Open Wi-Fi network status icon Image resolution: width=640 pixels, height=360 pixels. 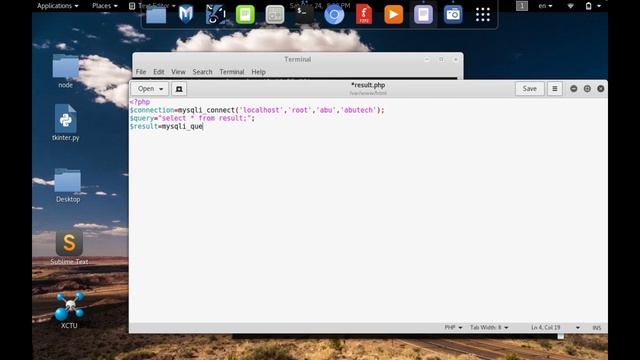click(x=570, y=6)
